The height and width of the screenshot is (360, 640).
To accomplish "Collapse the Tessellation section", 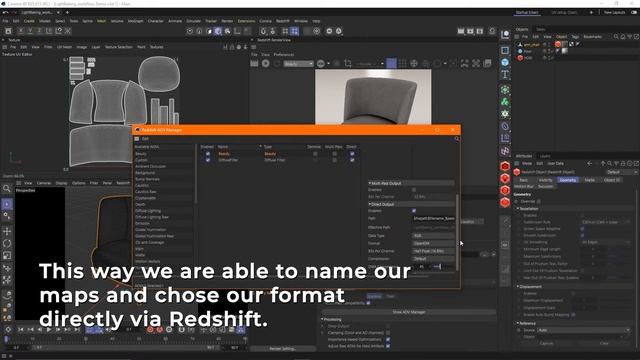I will tap(518, 209).
